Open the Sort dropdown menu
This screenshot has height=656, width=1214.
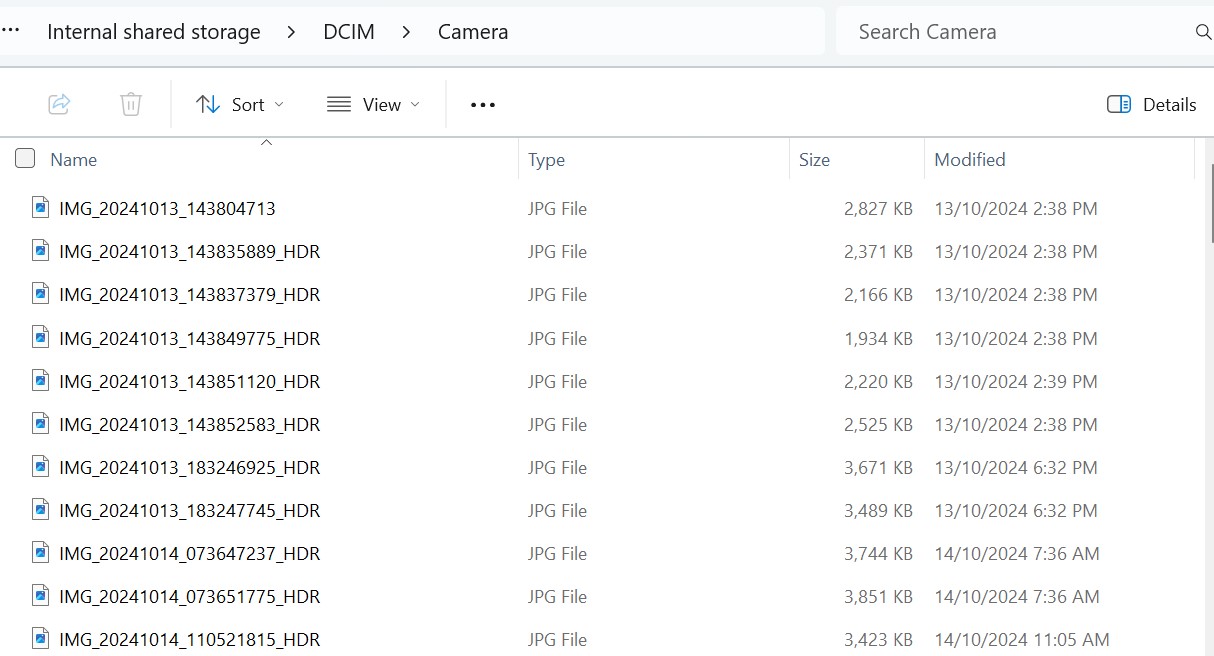point(240,104)
